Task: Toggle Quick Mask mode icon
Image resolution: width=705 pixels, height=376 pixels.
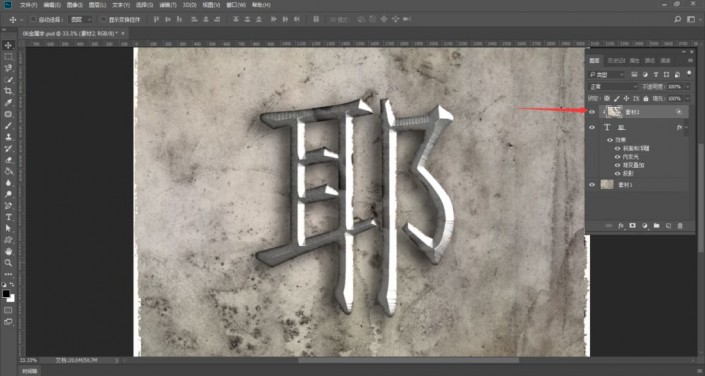Action: [x=8, y=310]
